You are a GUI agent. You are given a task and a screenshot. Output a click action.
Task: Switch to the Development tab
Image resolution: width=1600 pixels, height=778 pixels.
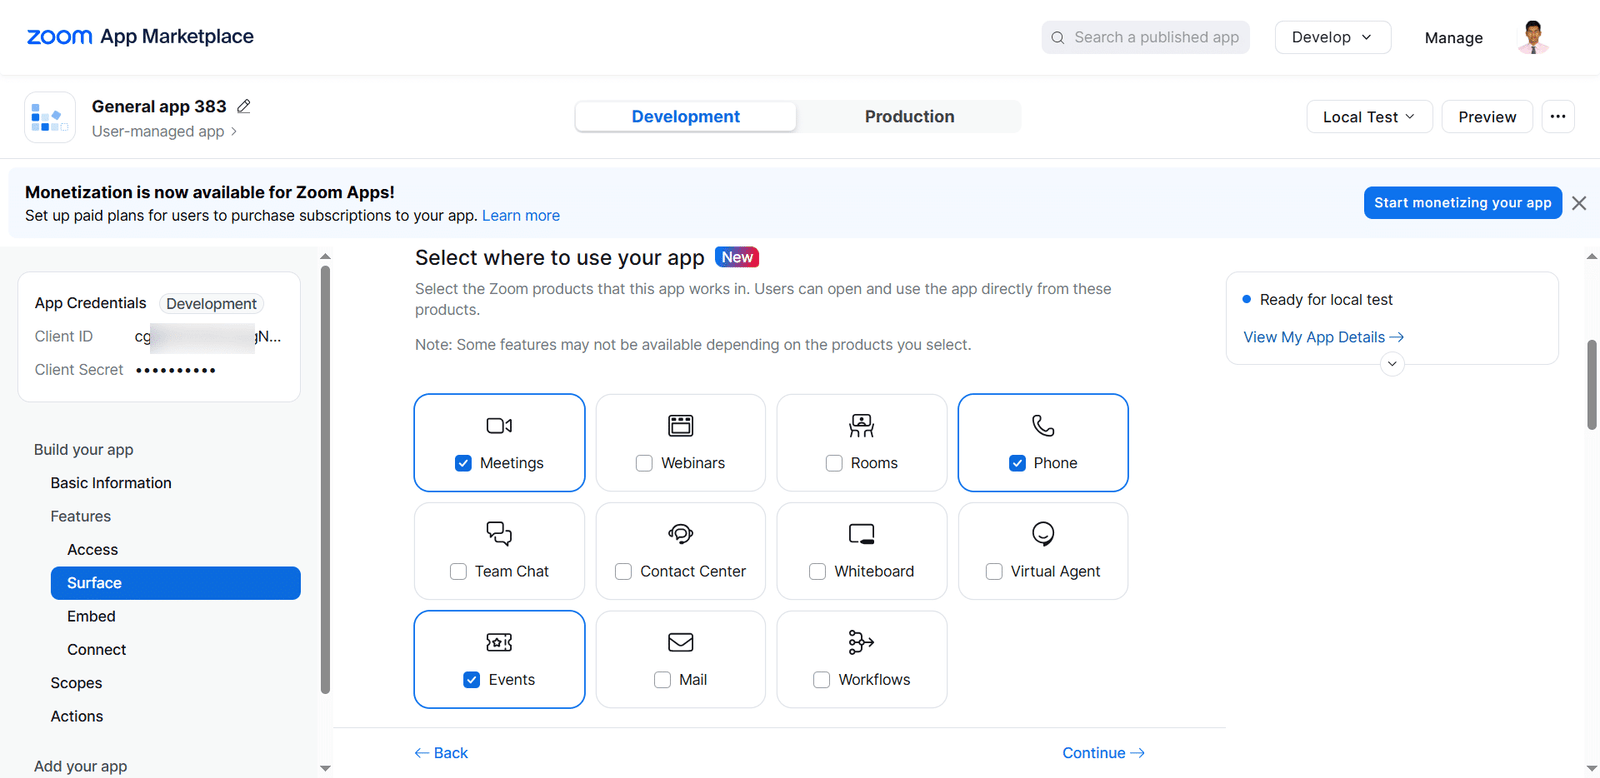686,117
